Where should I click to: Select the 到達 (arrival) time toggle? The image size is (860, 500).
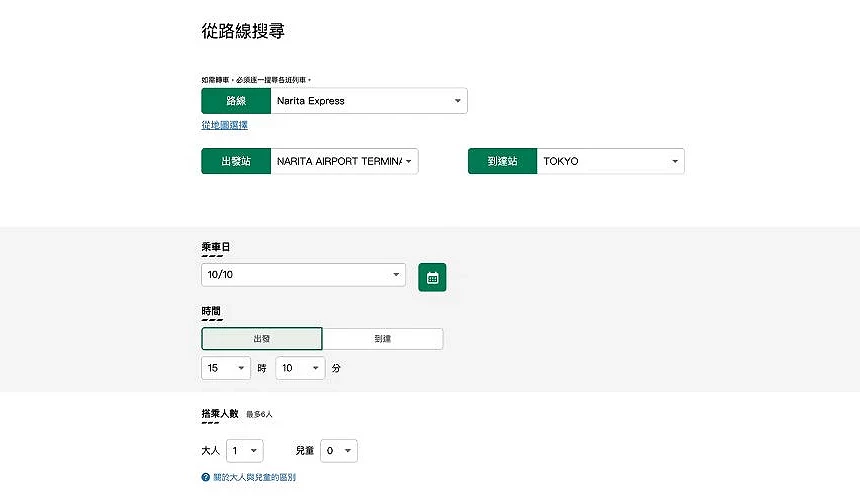tap(382, 339)
